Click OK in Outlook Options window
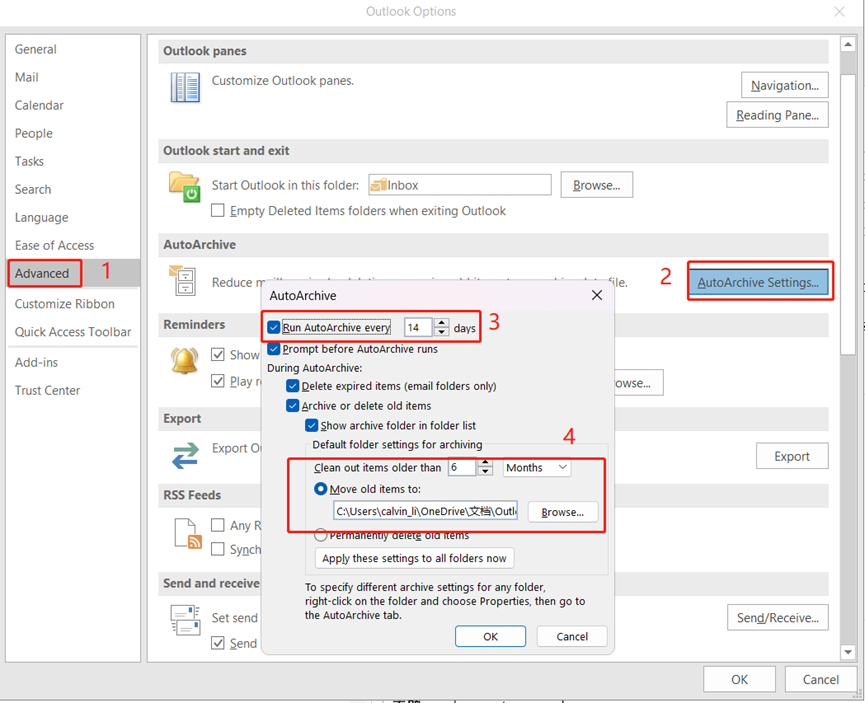 [x=739, y=679]
